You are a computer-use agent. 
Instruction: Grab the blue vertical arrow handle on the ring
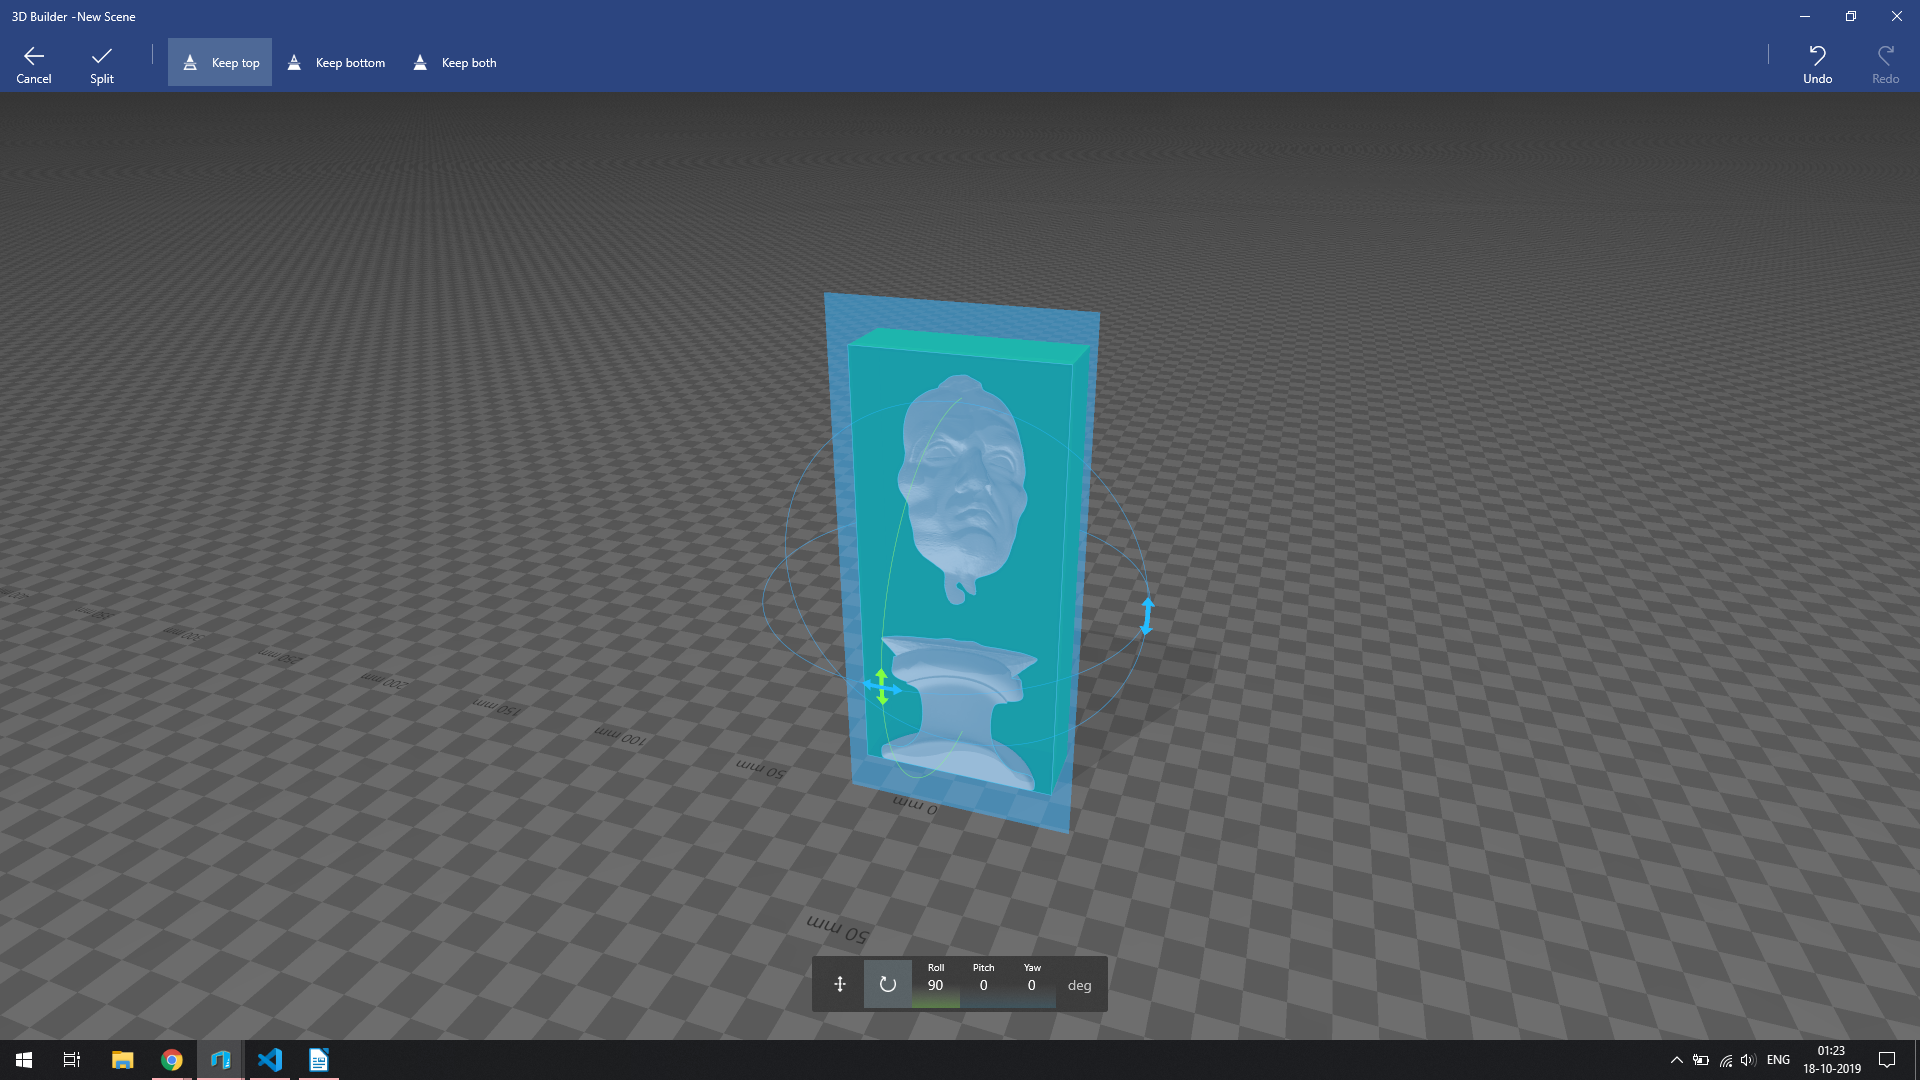1147,616
